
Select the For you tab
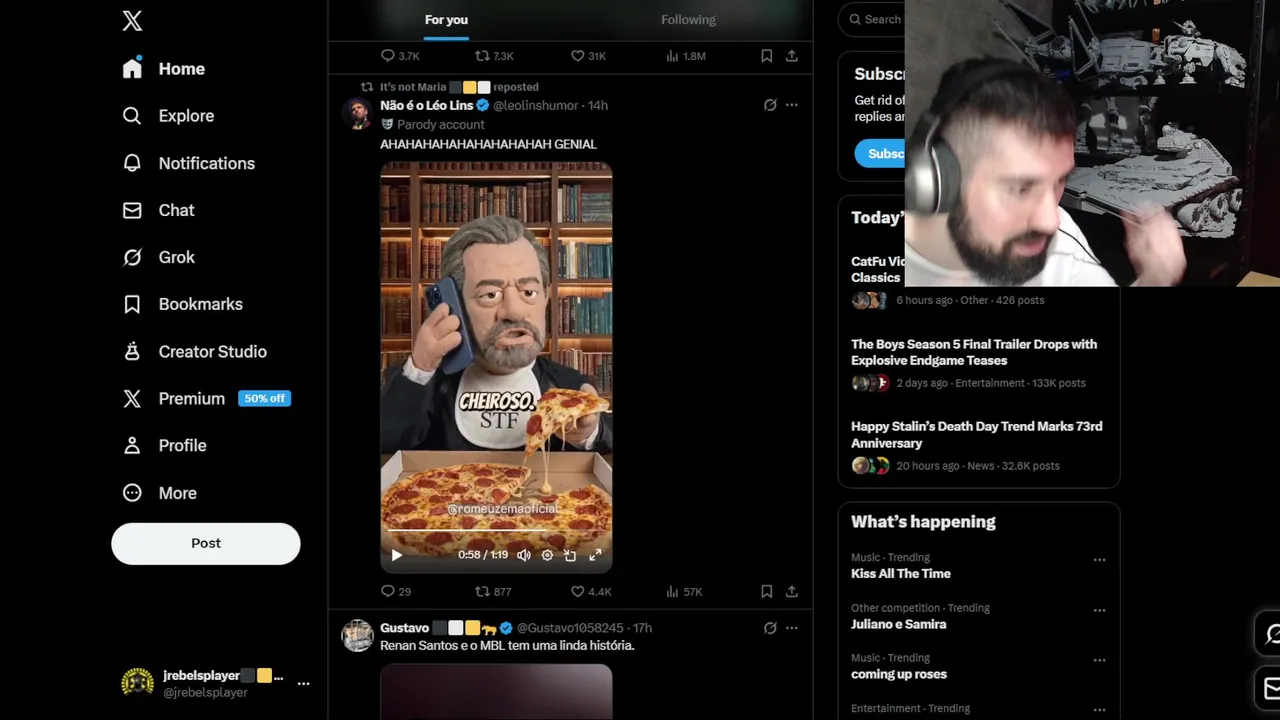[x=446, y=20]
